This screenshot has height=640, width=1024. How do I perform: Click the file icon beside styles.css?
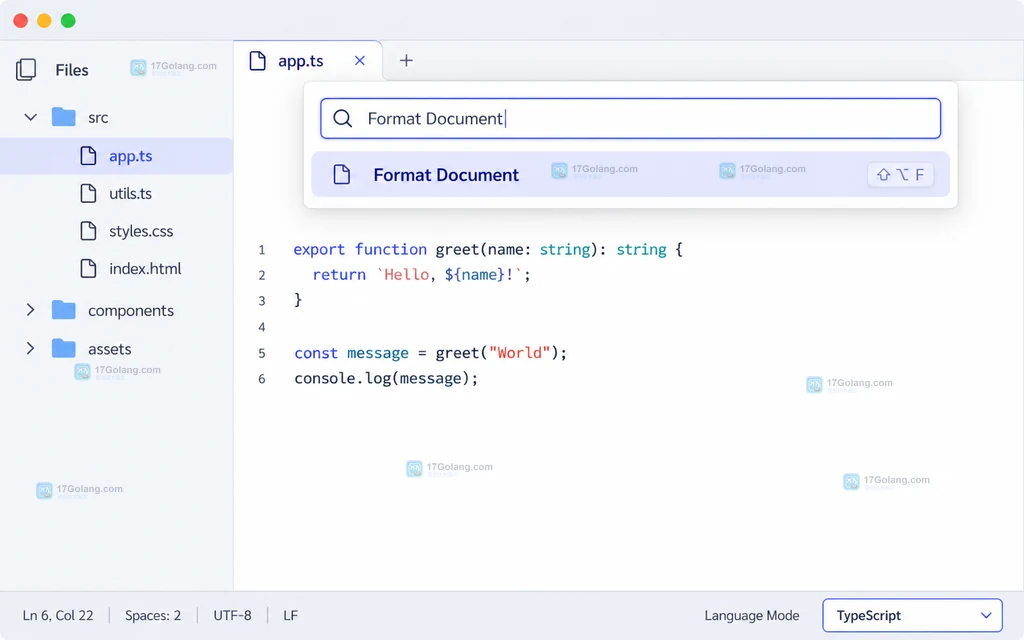(88, 231)
